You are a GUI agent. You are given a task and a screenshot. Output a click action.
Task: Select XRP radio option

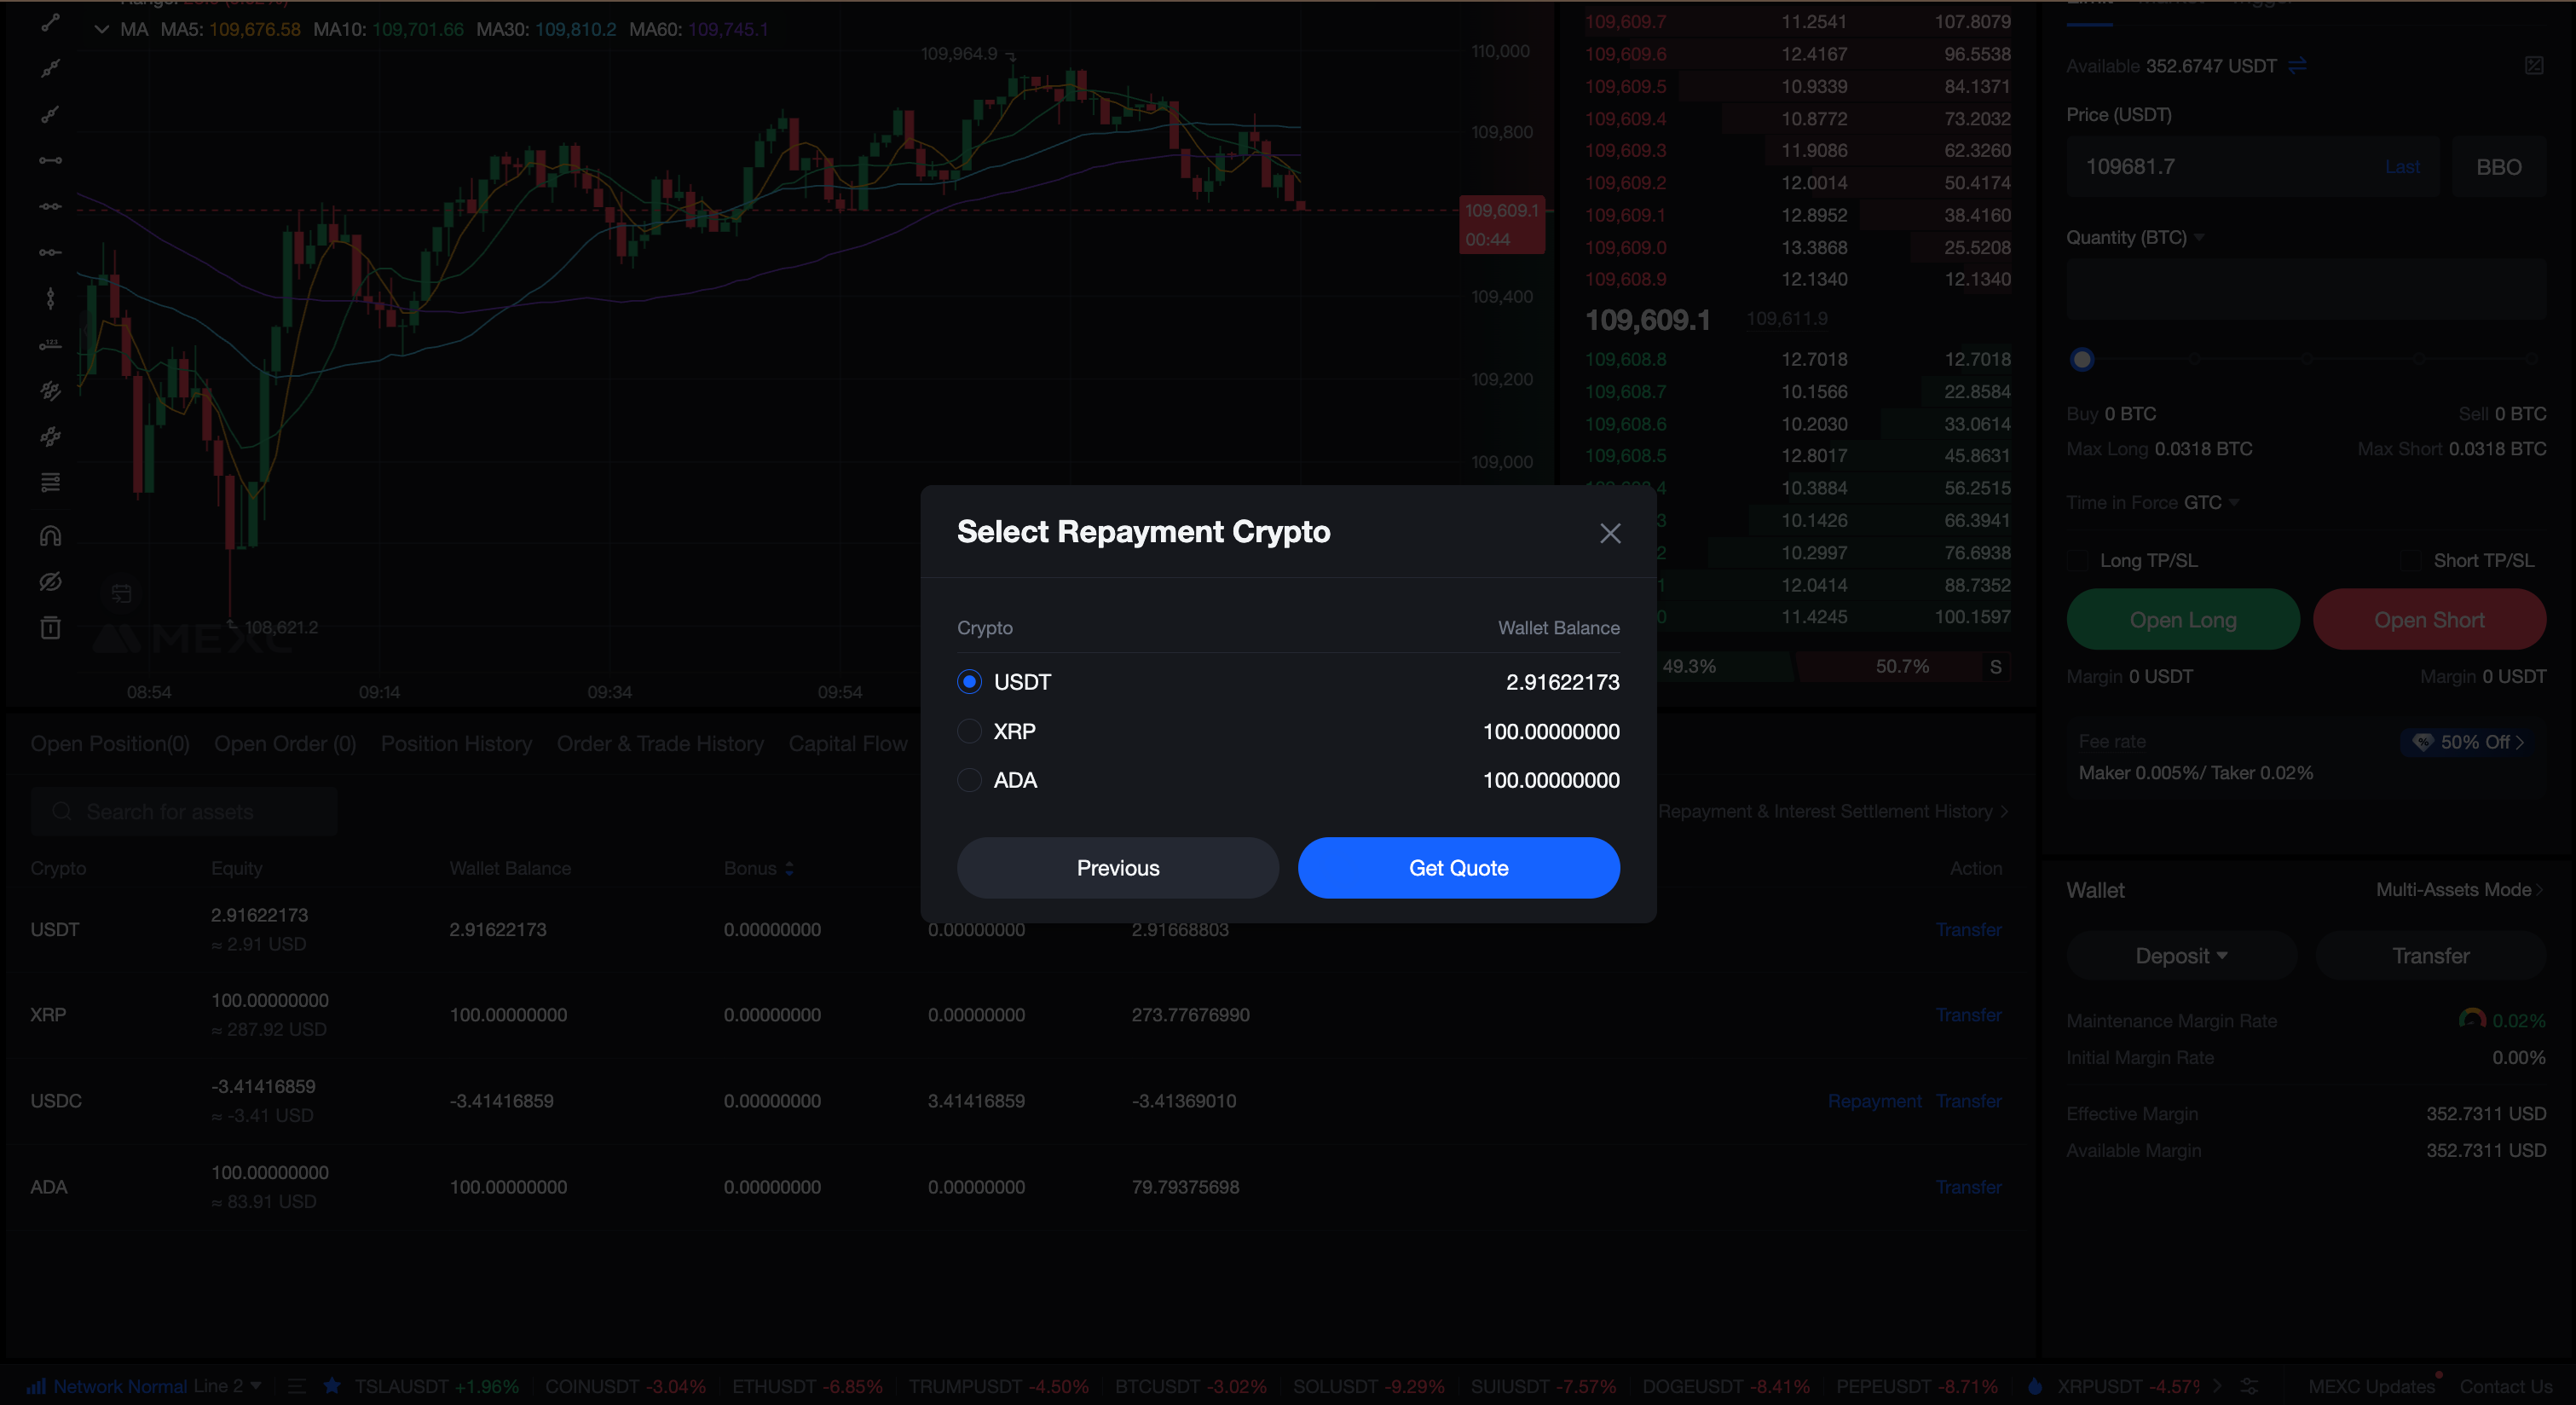968,731
